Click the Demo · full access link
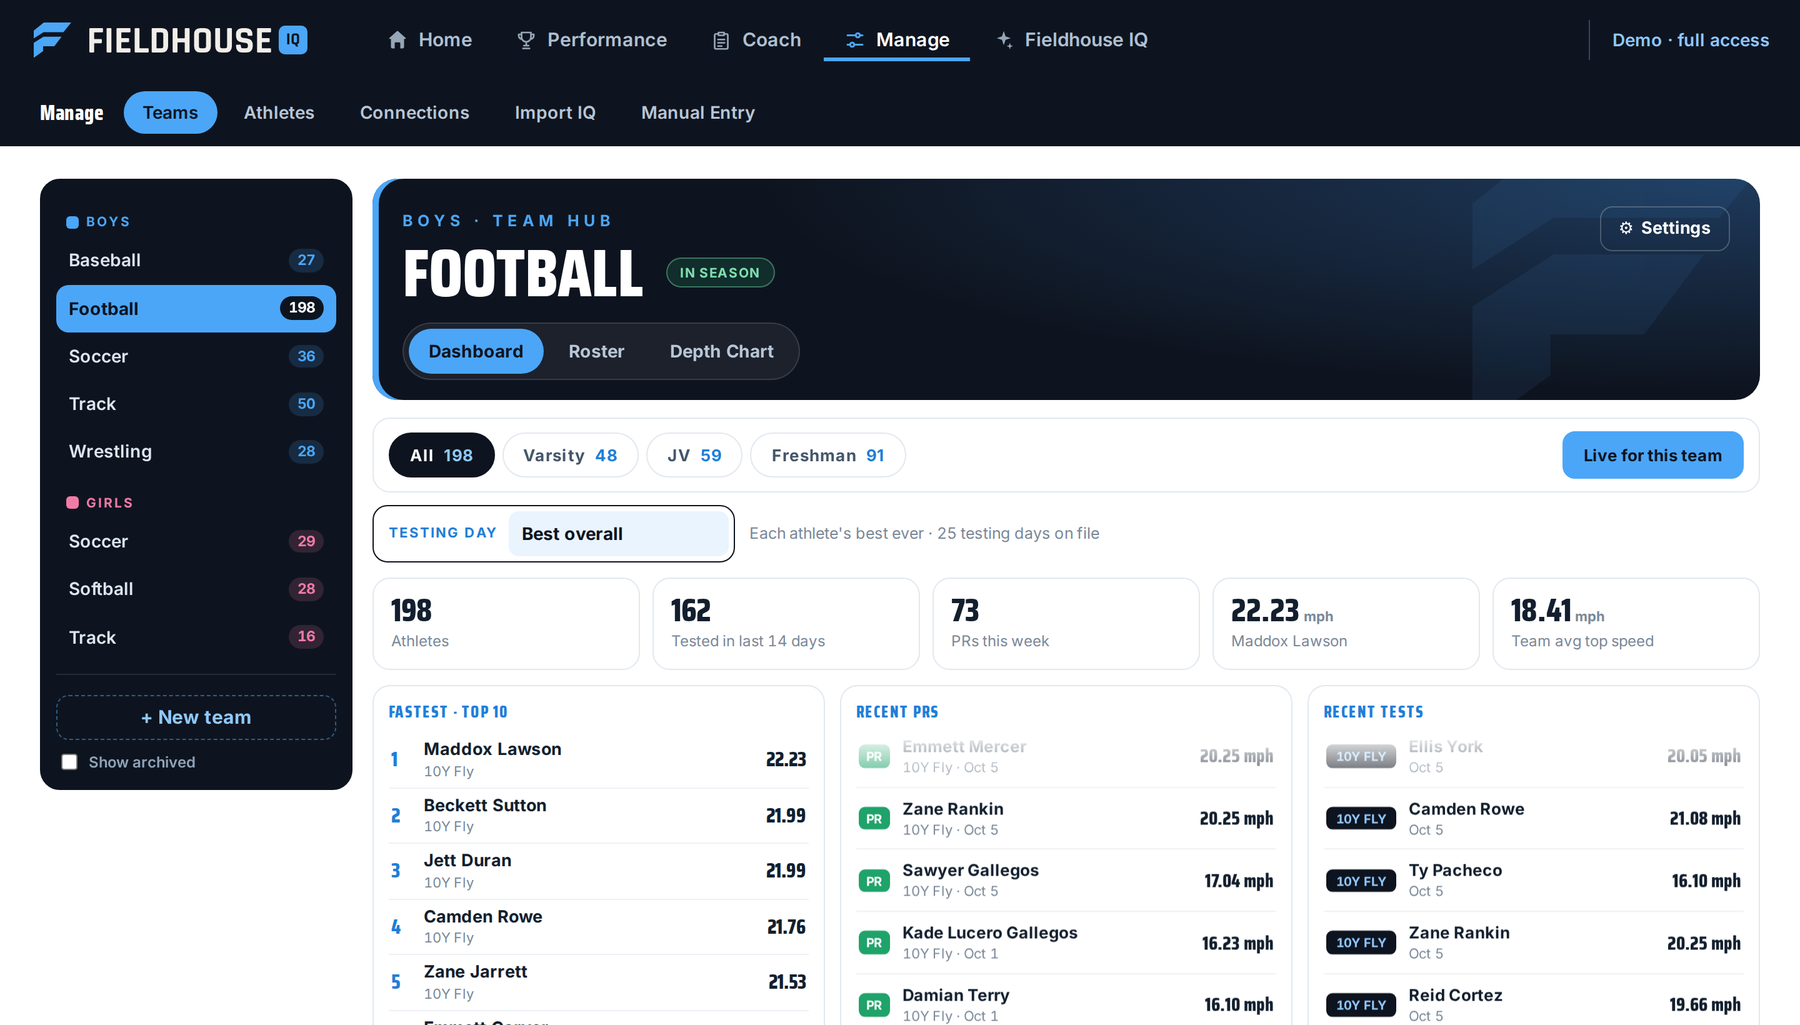This screenshot has width=1800, height=1025. coord(1690,40)
